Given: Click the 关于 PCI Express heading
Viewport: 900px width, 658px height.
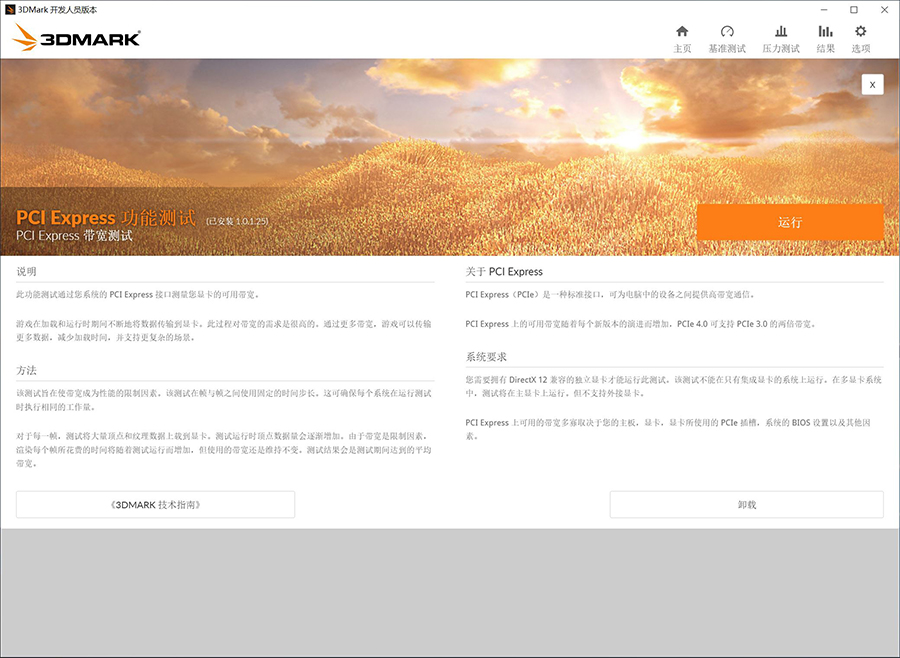Looking at the screenshot, I should pos(504,271).
